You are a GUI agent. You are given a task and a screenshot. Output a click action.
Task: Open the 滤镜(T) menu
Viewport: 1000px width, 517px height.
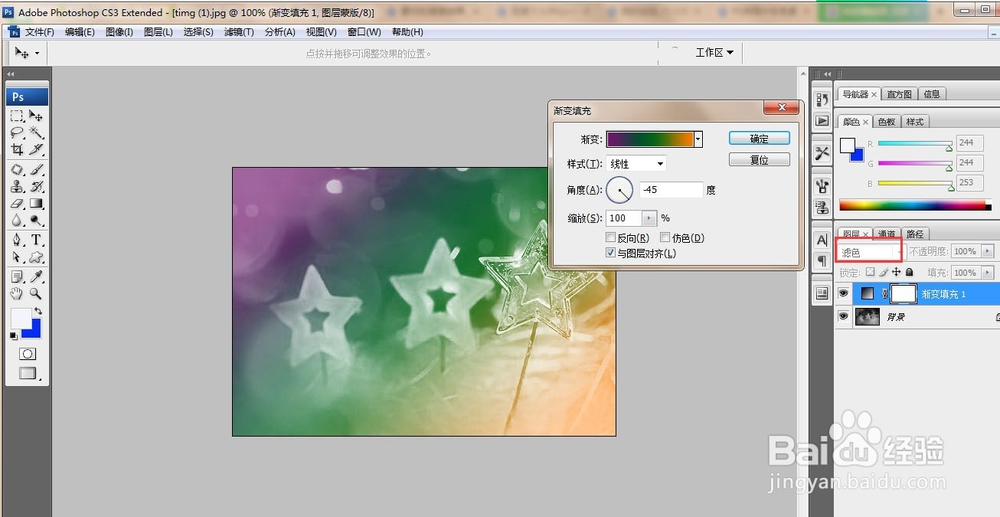click(x=239, y=32)
